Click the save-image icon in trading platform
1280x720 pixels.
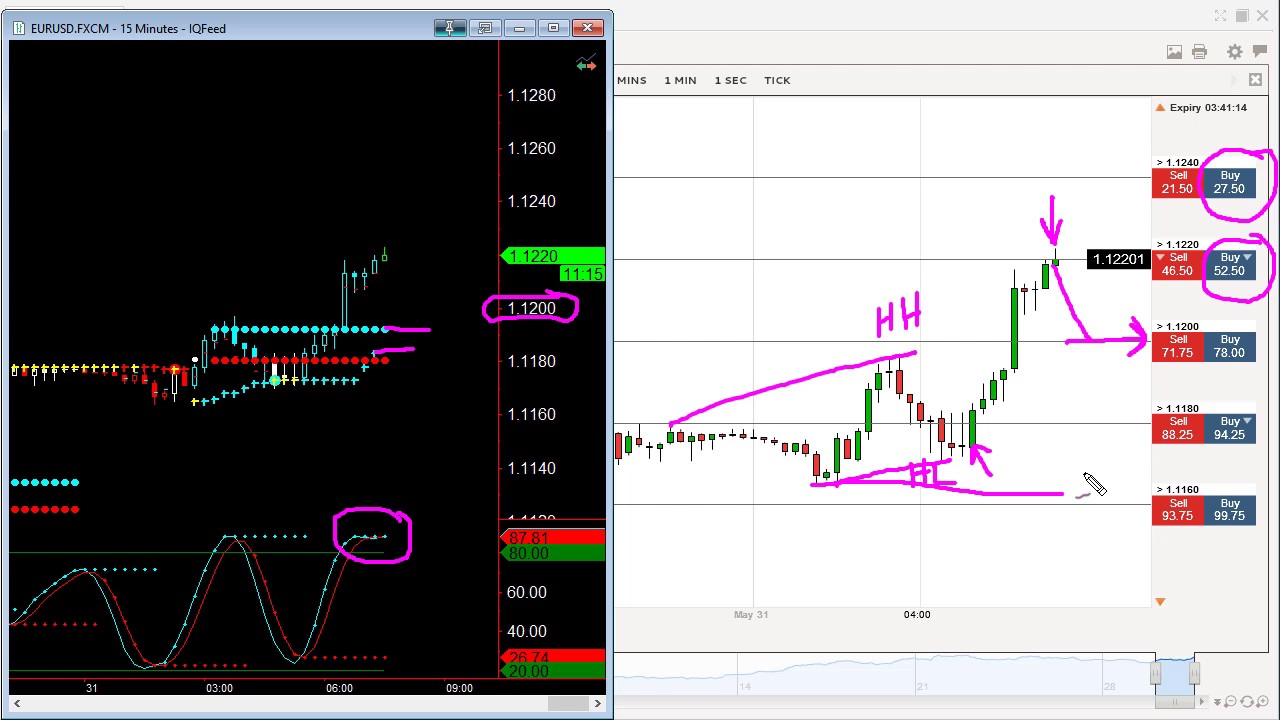click(x=1174, y=52)
